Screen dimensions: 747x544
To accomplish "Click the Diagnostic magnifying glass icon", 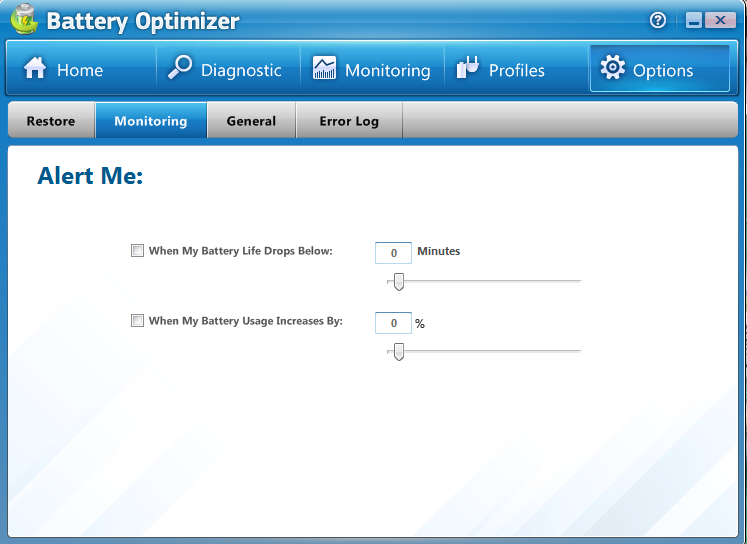I will point(180,67).
